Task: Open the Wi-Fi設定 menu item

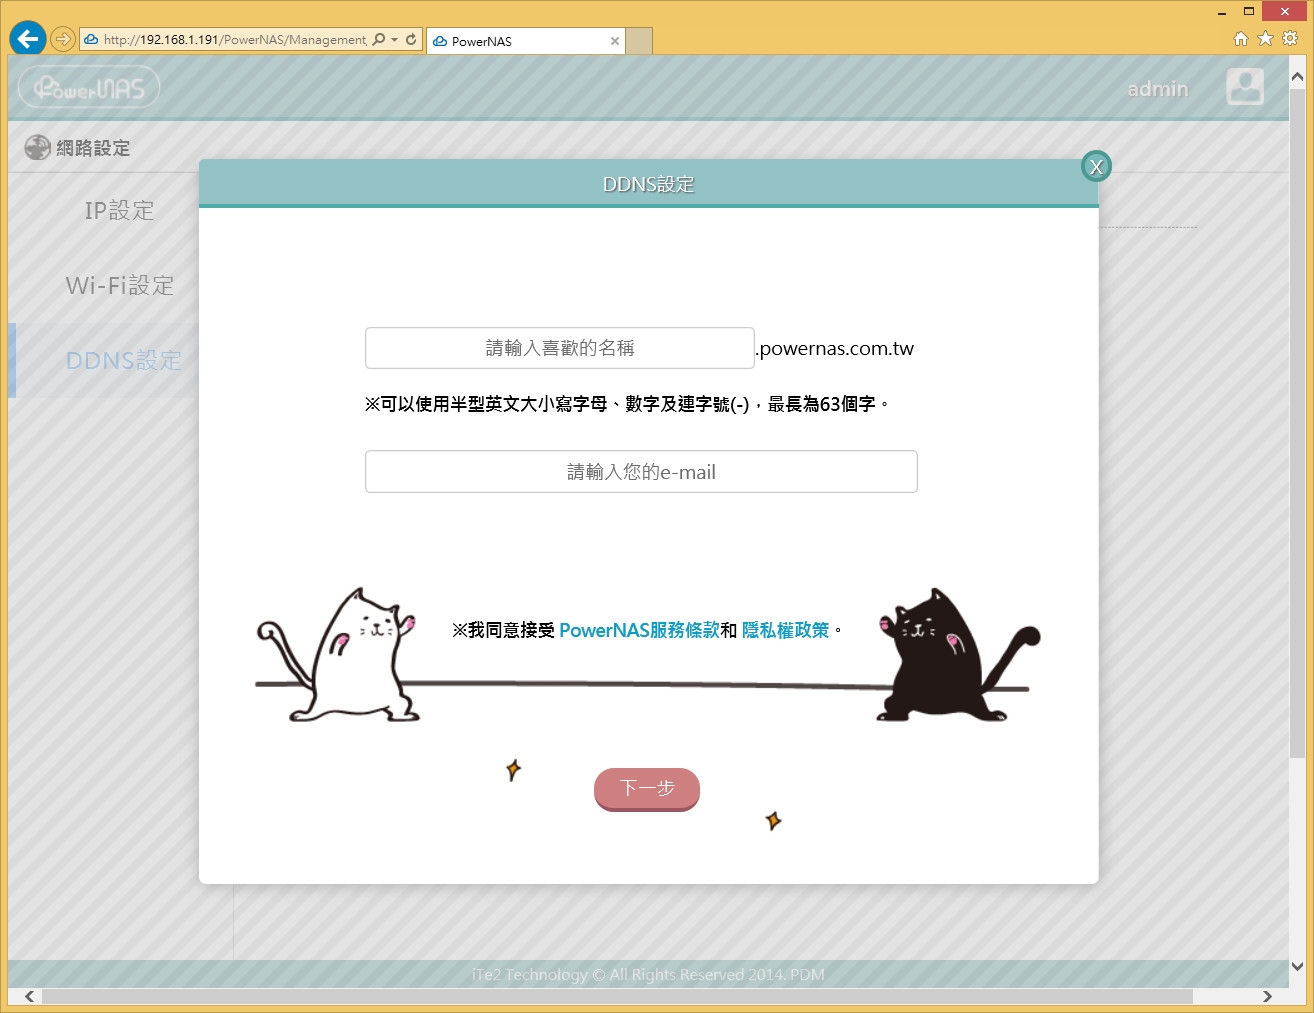Action: pos(120,285)
